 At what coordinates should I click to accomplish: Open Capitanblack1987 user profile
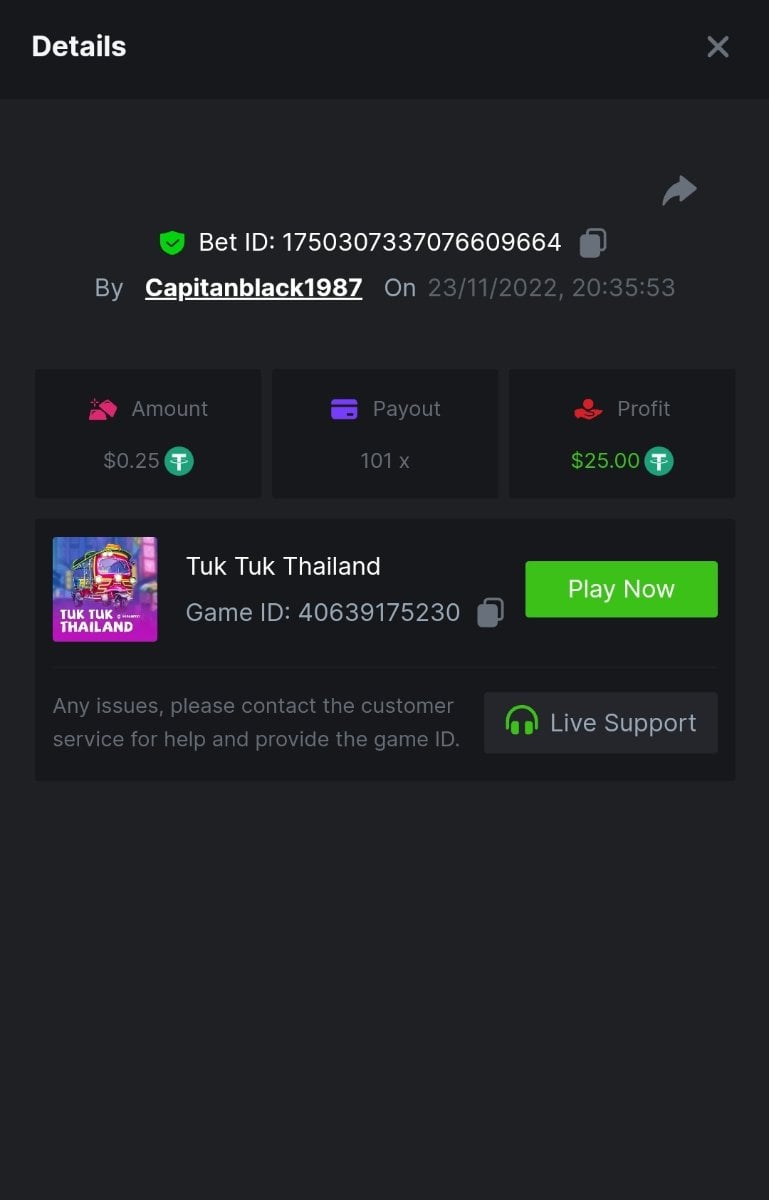coord(253,288)
